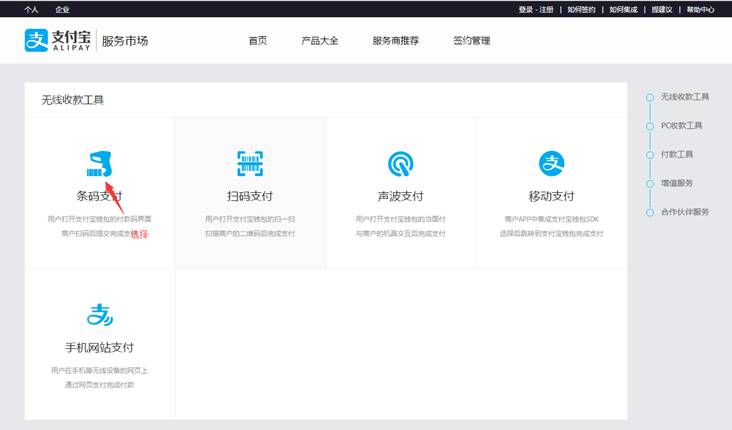The image size is (732, 430).
Task: Click the 声波支付 sound wave icon
Action: 401,164
